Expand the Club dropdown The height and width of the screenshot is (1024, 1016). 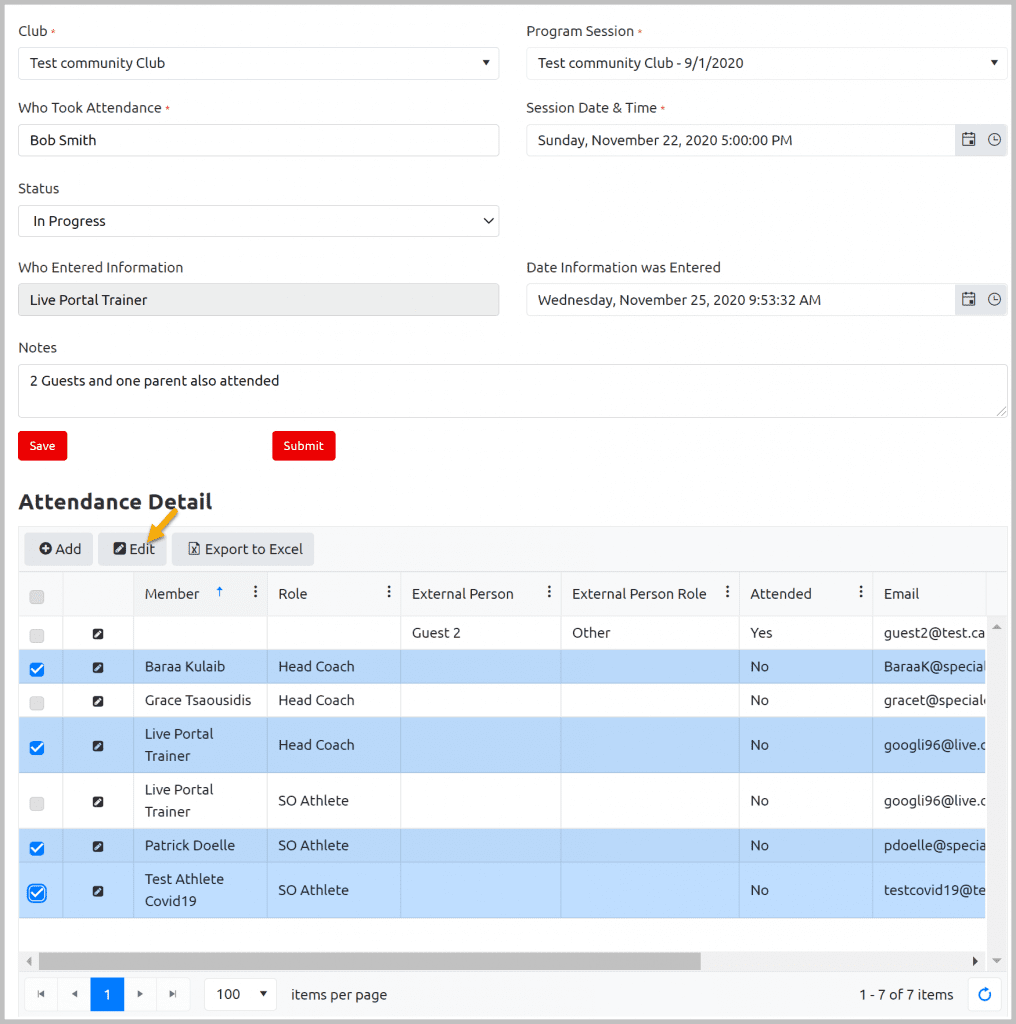[x=258, y=63]
